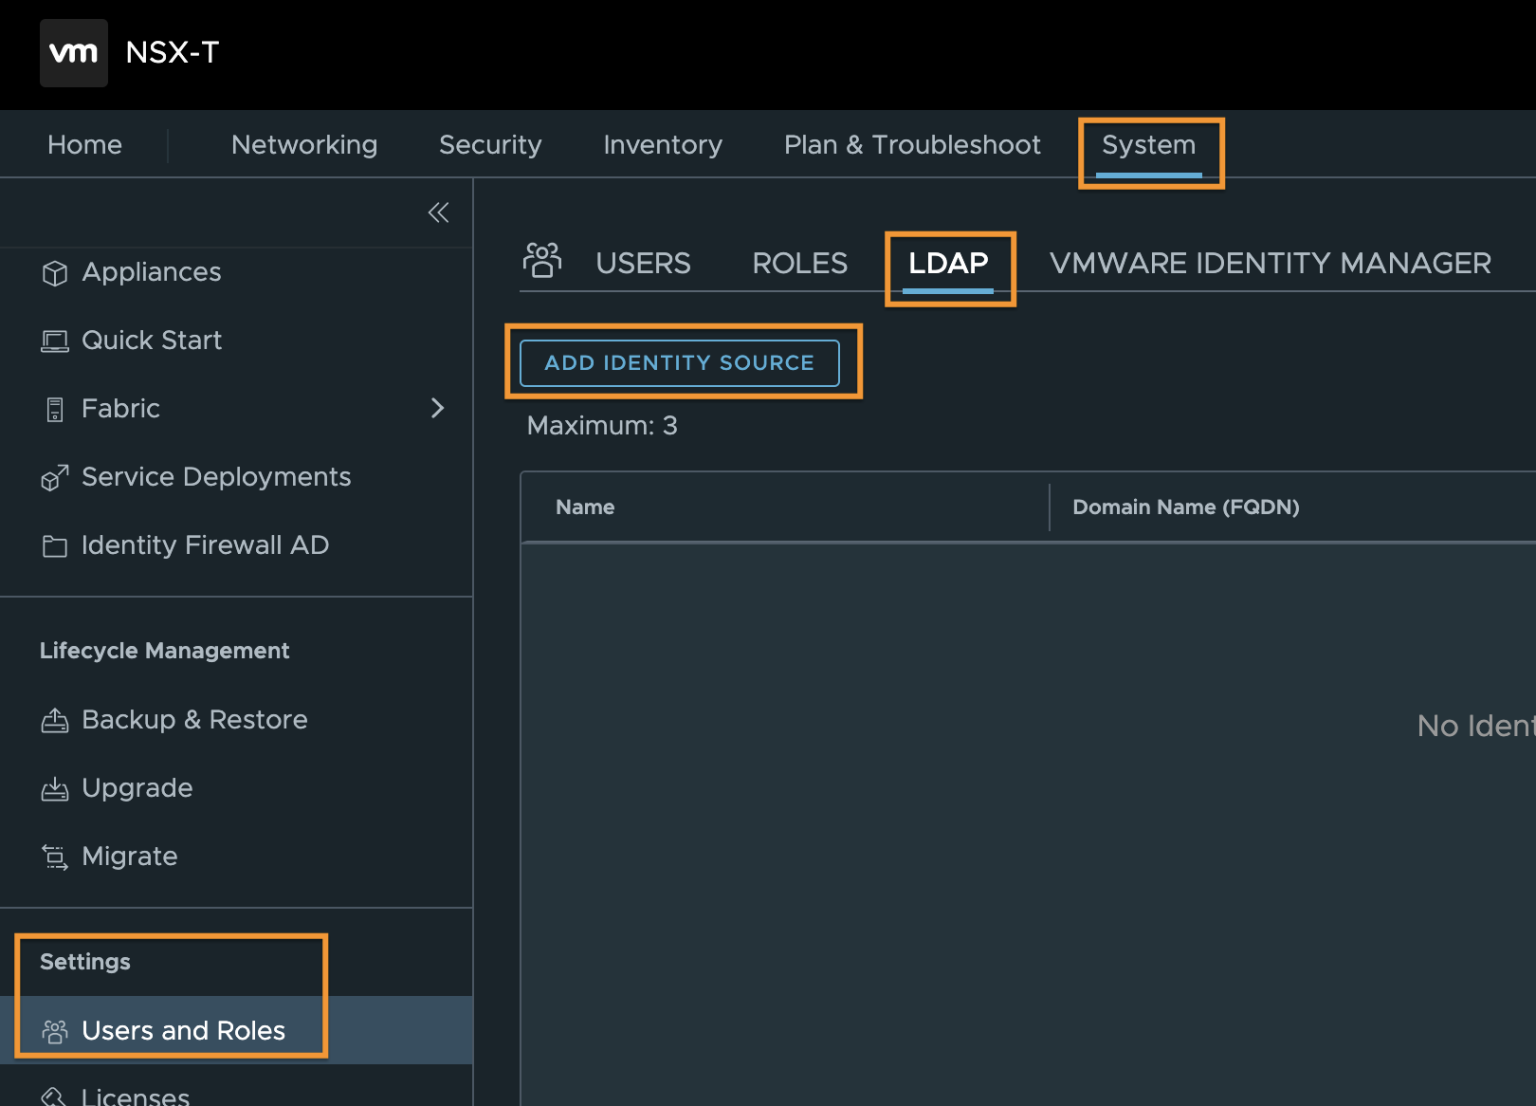Open the ROLES tab
1536x1106 pixels.
pyautogui.click(x=799, y=262)
